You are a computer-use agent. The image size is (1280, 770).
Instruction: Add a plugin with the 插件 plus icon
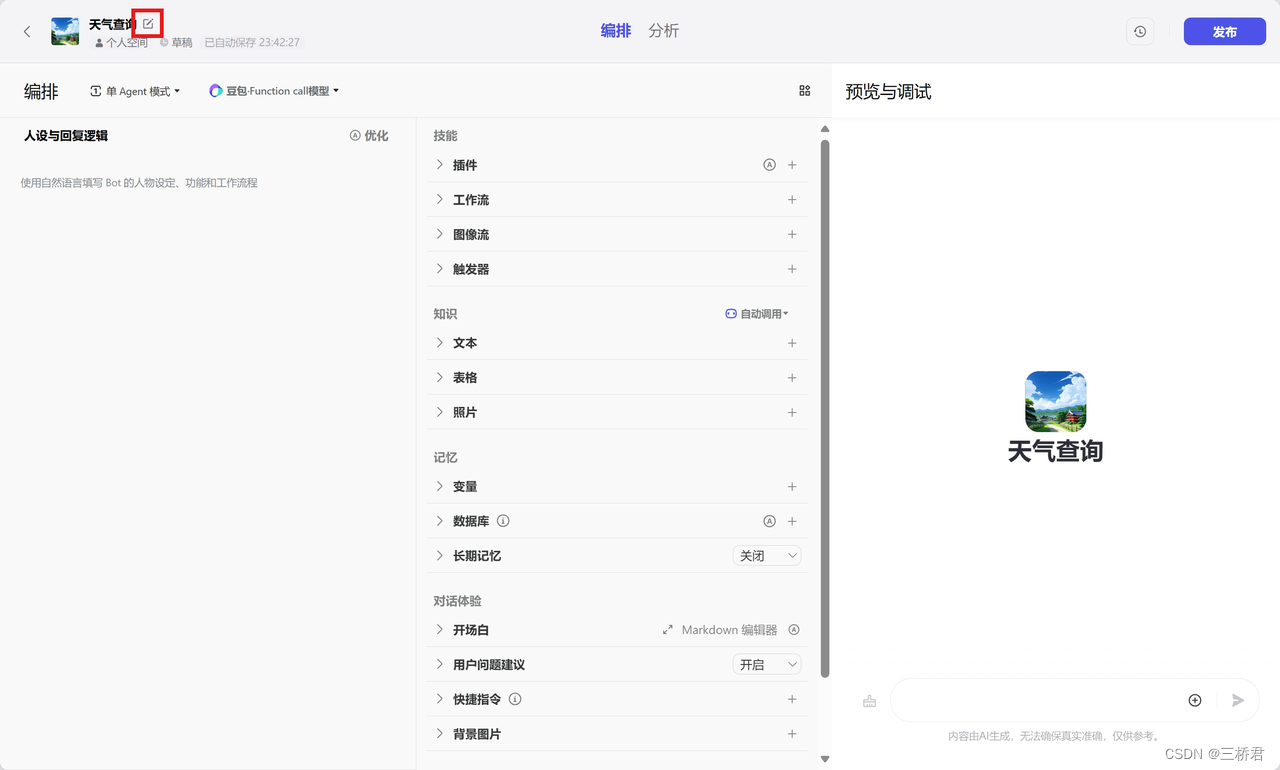(792, 165)
